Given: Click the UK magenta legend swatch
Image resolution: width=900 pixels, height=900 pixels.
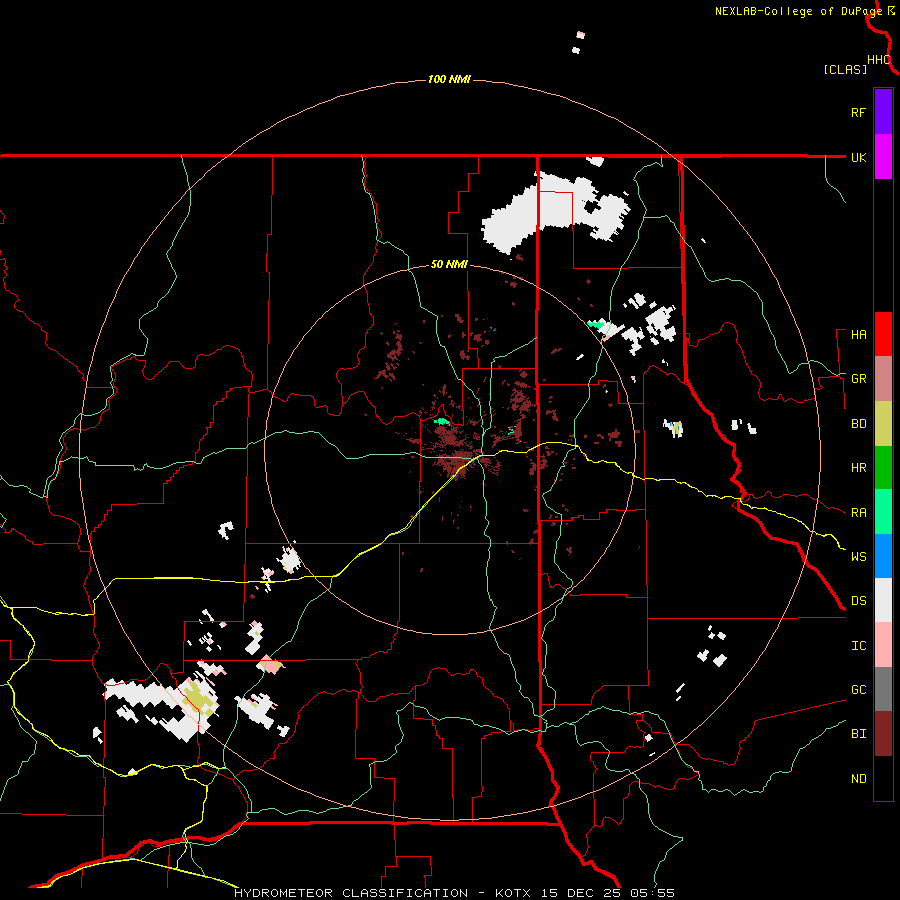Looking at the screenshot, I should [883, 157].
